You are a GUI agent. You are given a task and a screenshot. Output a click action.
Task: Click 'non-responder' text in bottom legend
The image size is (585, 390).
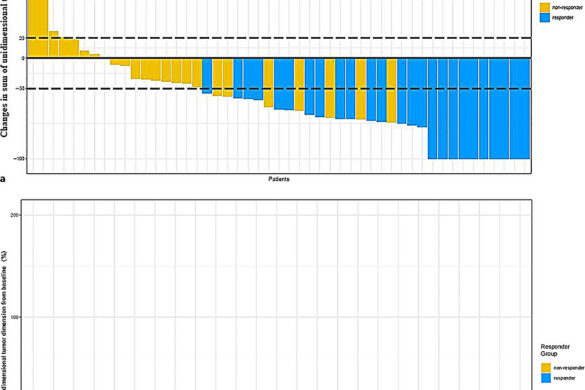pyautogui.click(x=569, y=368)
